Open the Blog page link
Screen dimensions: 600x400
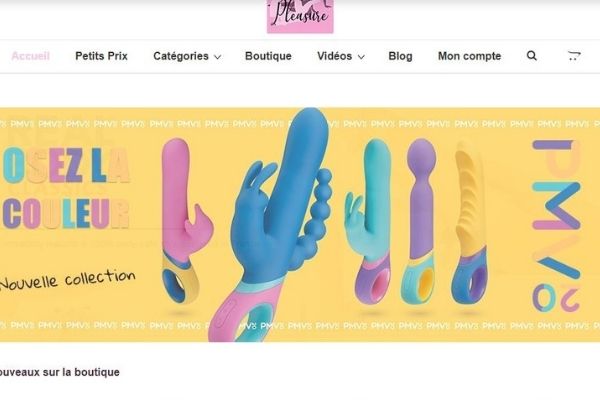pos(400,56)
